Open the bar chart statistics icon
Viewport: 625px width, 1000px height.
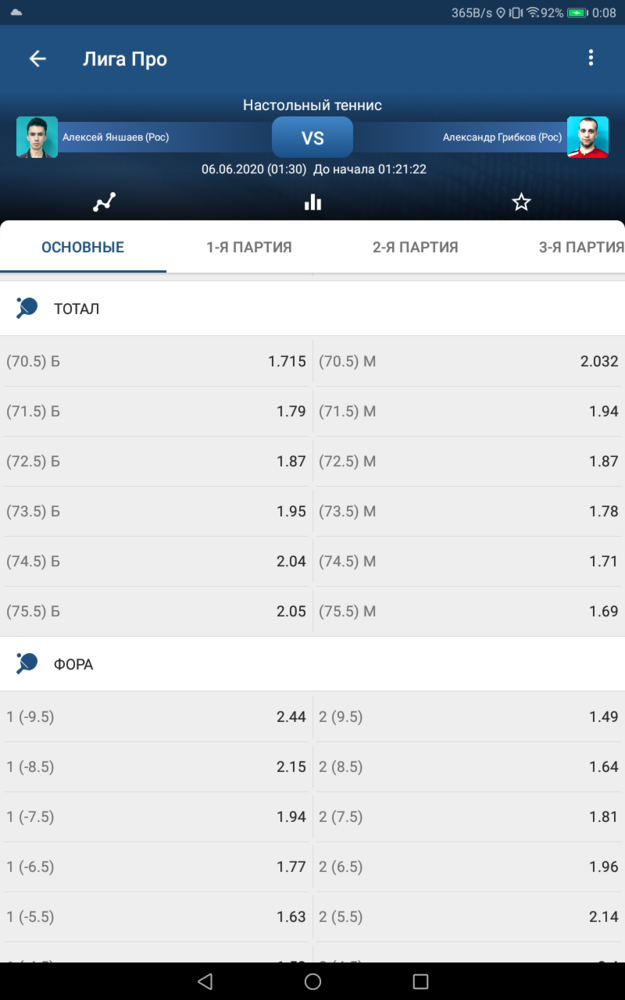[x=312, y=203]
